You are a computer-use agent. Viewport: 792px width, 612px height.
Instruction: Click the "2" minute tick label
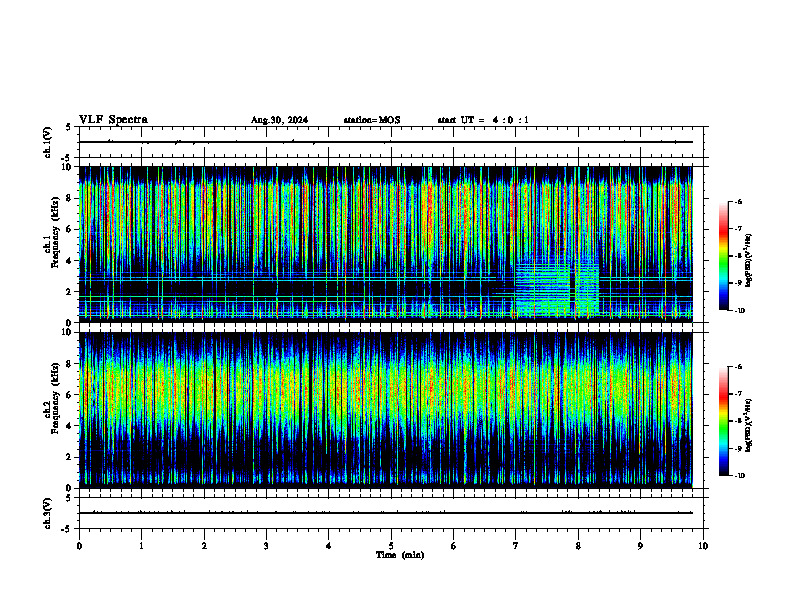coord(204,546)
